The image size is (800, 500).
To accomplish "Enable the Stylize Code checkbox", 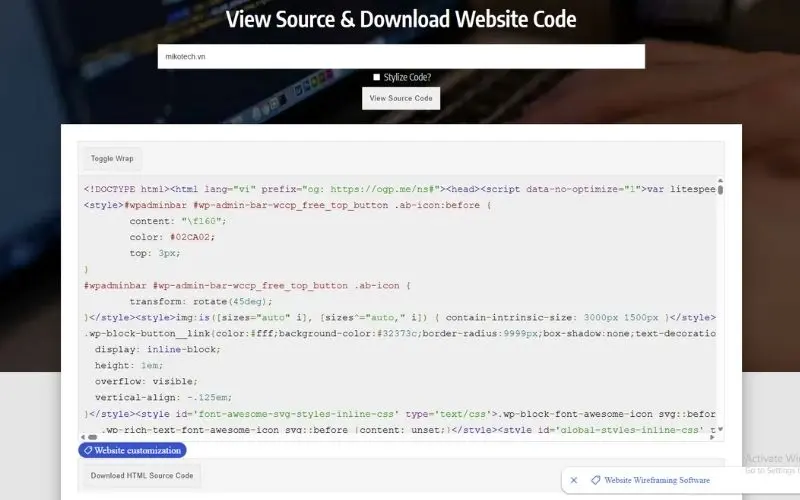I will [x=377, y=77].
